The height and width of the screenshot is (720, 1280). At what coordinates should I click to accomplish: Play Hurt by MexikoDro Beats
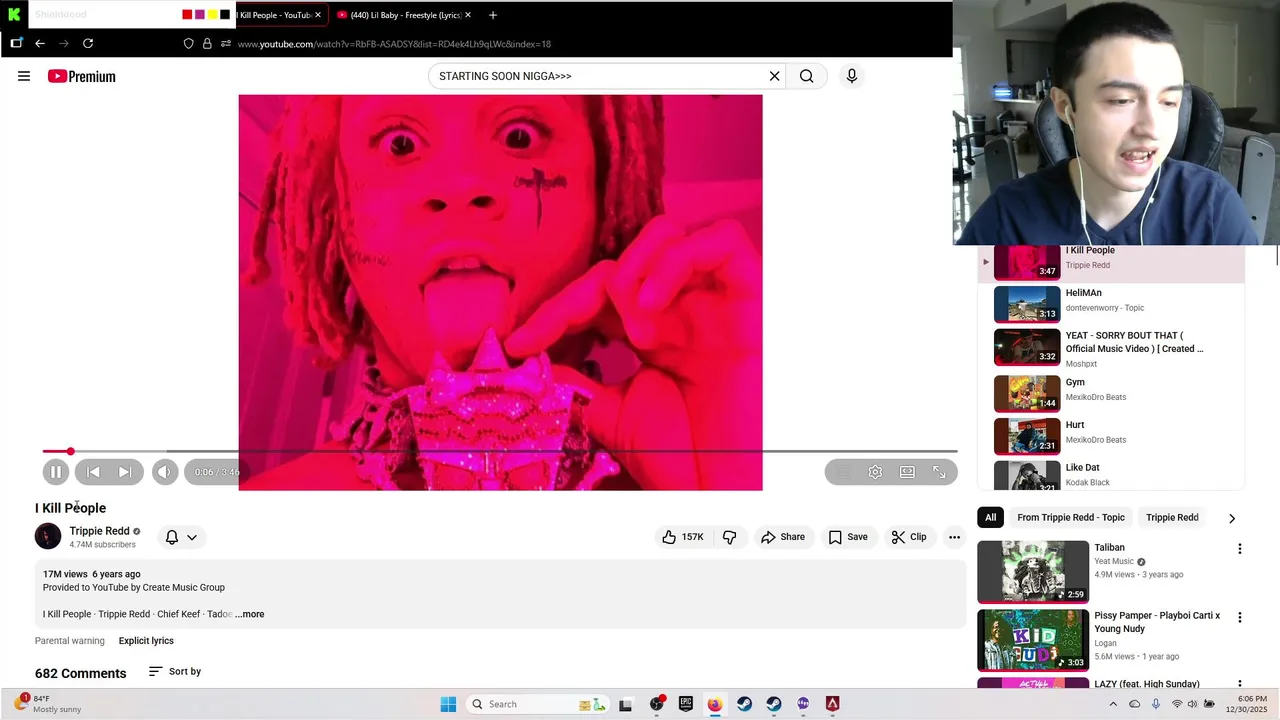pos(1110,436)
